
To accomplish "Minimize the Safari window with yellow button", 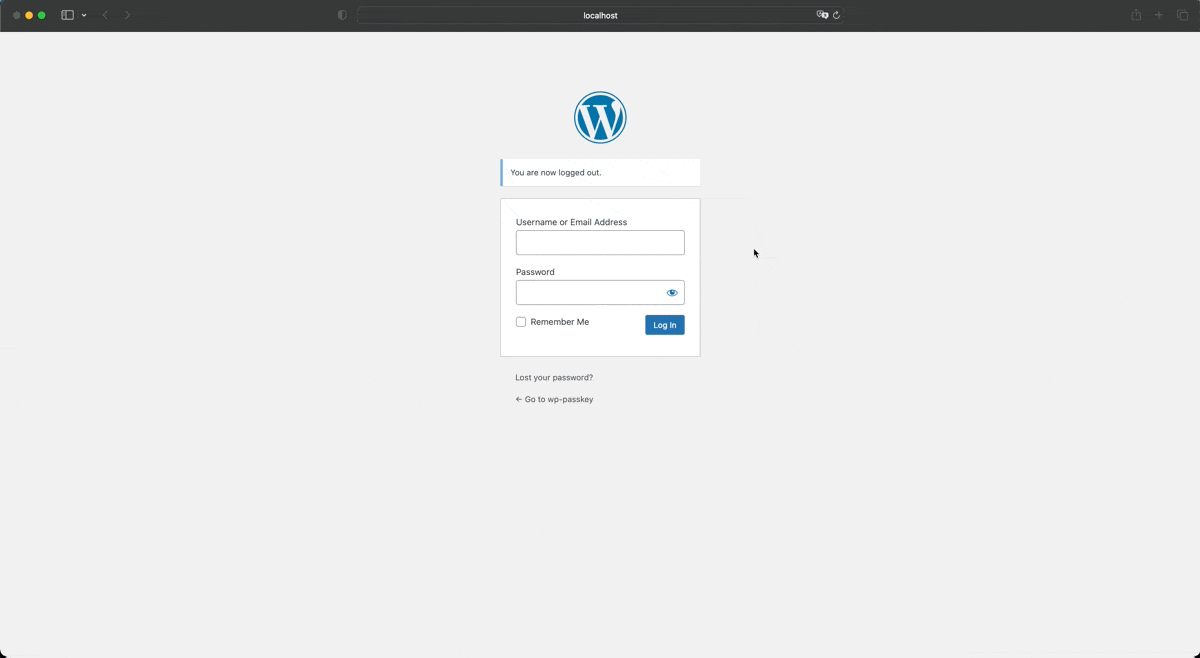I will [29, 15].
